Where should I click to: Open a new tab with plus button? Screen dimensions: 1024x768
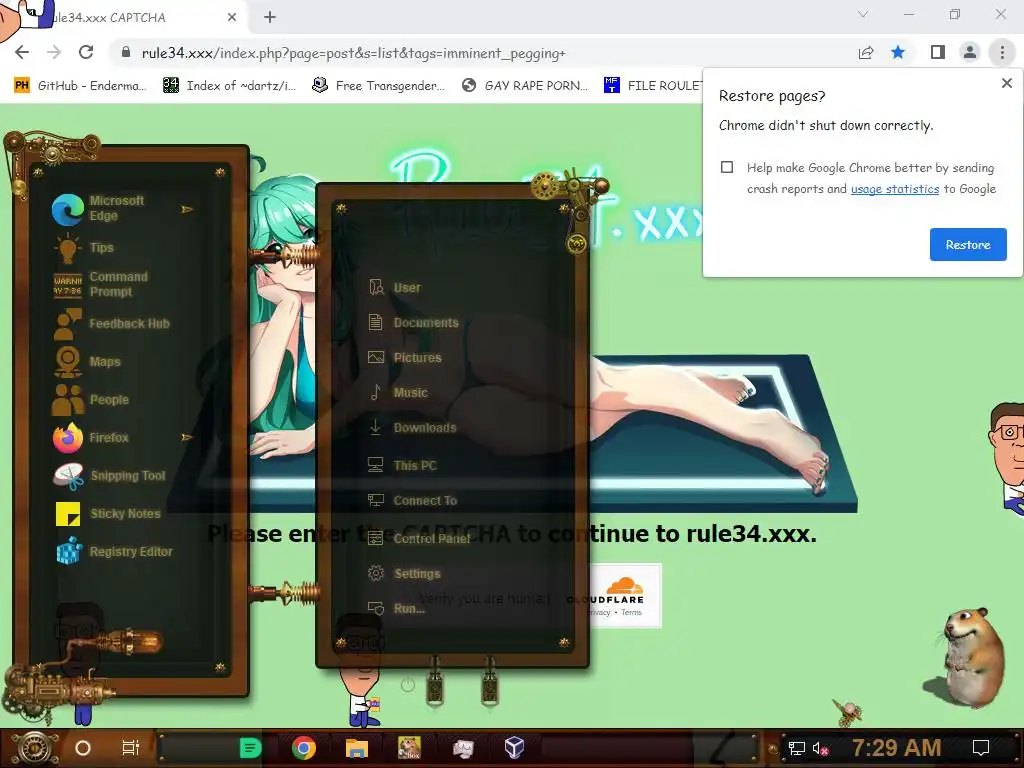tap(270, 18)
